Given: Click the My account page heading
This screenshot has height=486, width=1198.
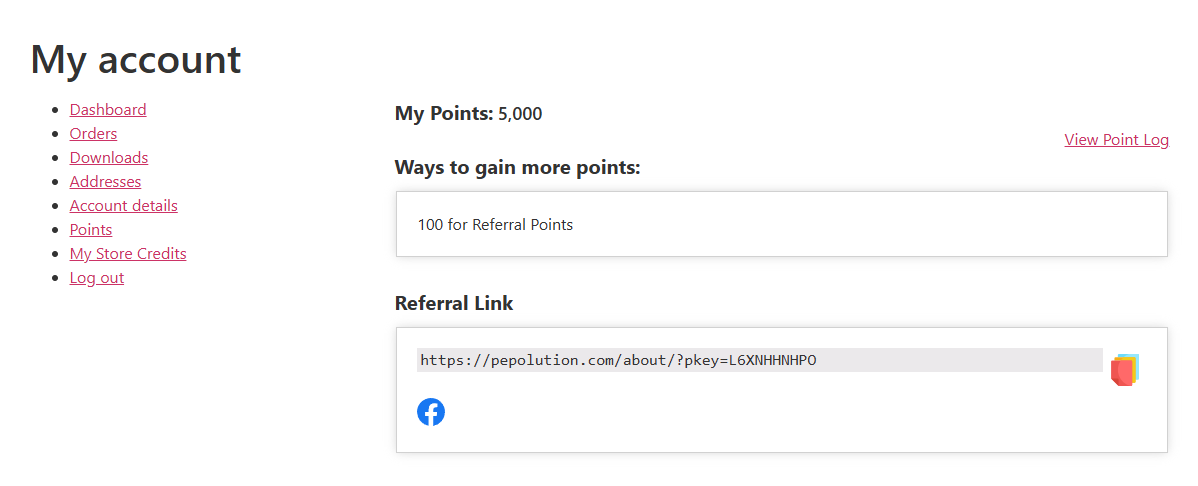Looking at the screenshot, I should pos(136,60).
